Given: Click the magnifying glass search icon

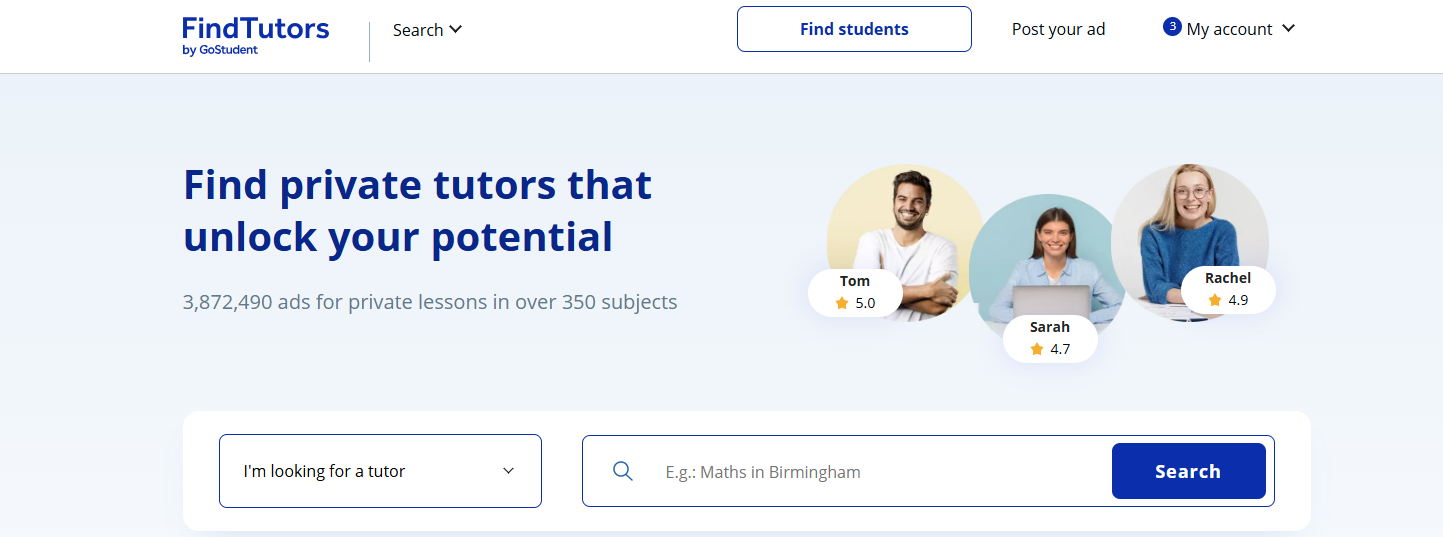Looking at the screenshot, I should pyautogui.click(x=623, y=471).
